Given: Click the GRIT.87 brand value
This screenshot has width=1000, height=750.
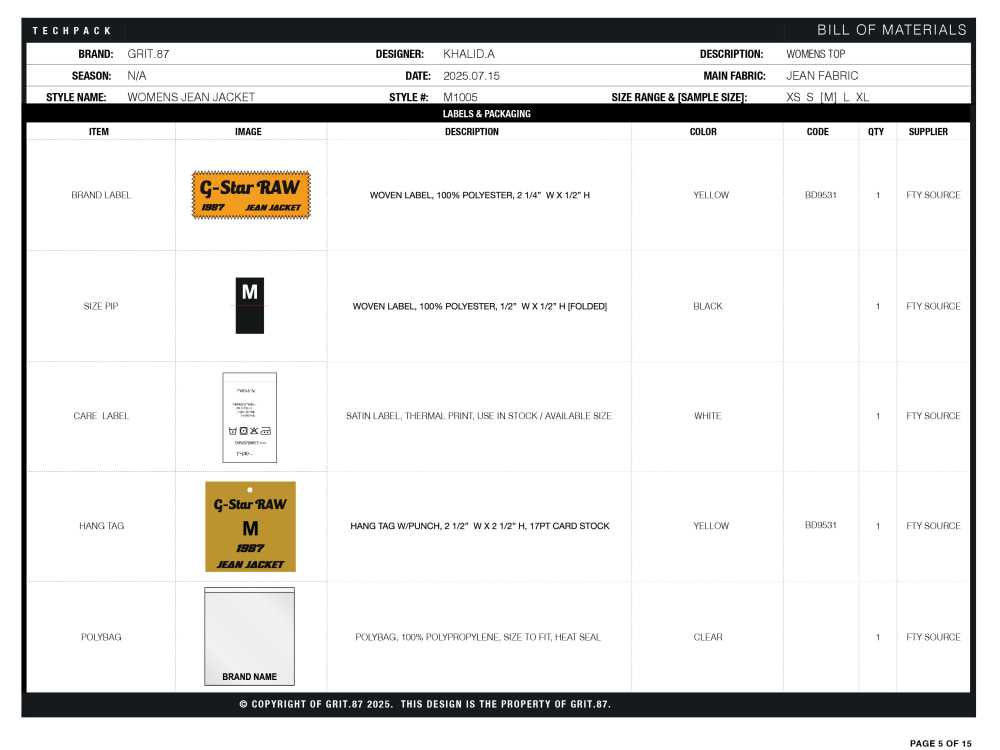Looking at the screenshot, I should coord(148,54).
